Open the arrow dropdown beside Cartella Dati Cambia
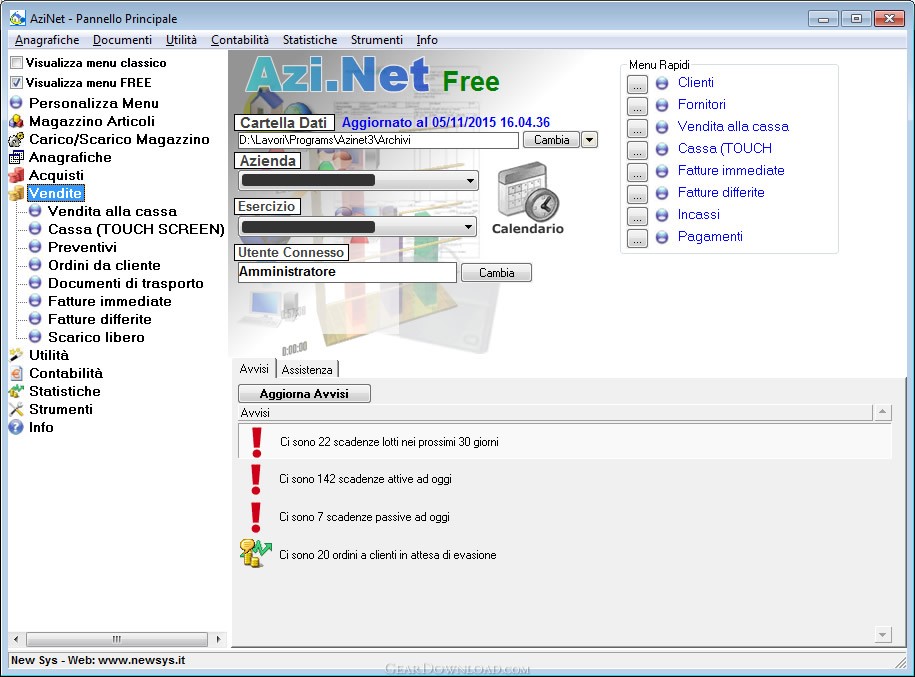915x677 pixels. (x=589, y=140)
